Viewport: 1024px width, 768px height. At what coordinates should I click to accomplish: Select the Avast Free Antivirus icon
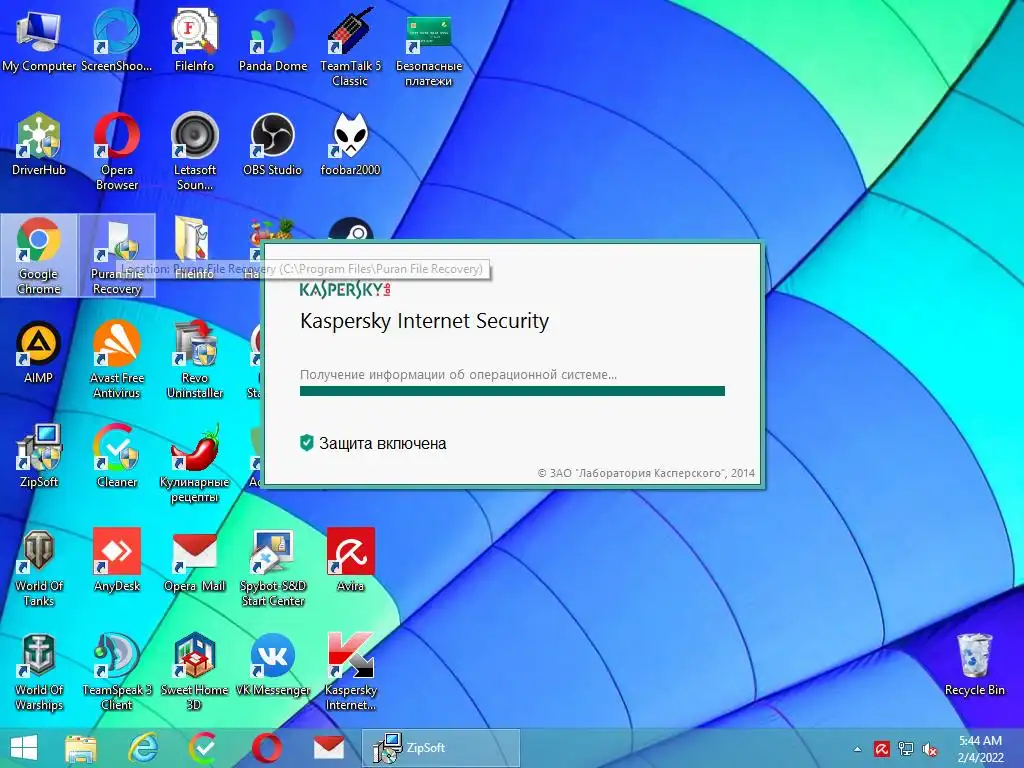click(116, 359)
